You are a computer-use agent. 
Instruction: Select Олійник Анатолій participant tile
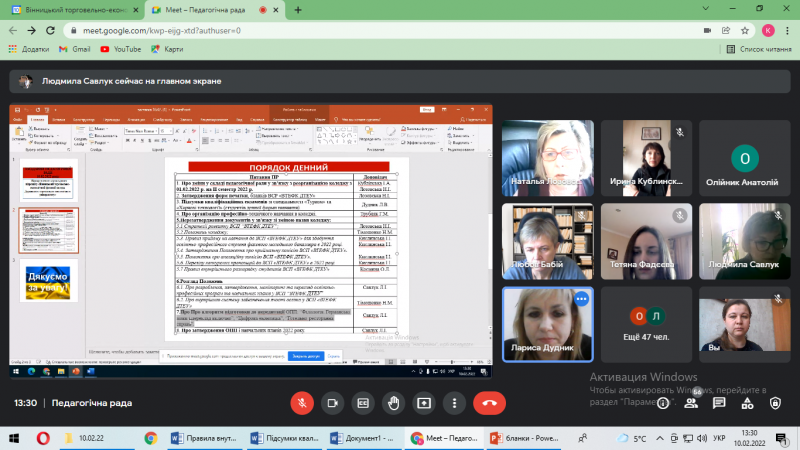coord(744,158)
